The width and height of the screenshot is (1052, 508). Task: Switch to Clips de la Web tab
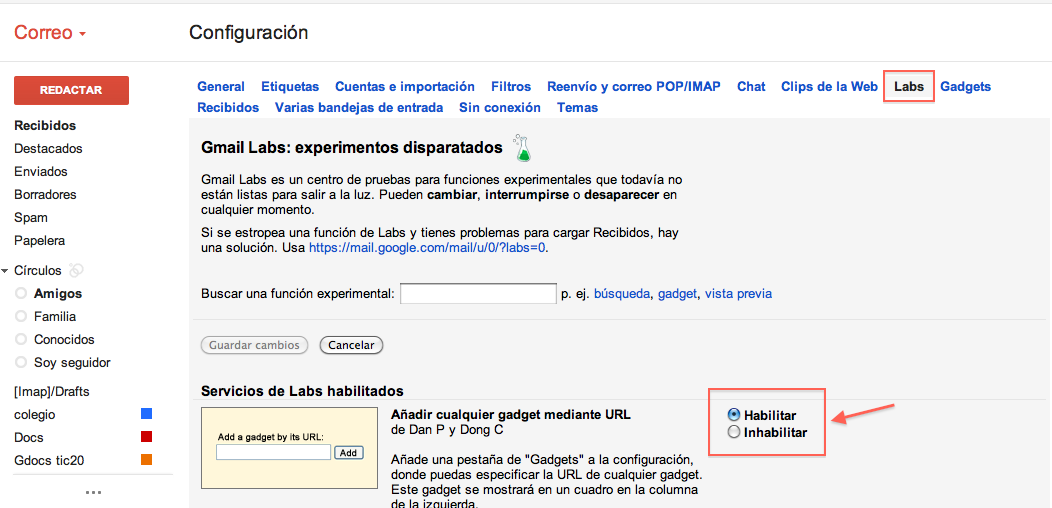pos(829,87)
